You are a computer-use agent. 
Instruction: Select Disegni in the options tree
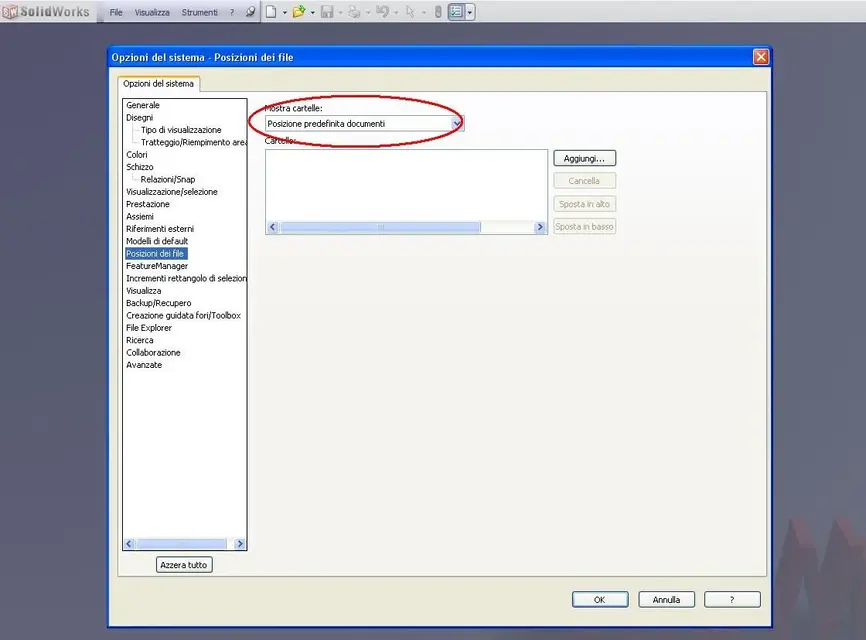(x=139, y=118)
